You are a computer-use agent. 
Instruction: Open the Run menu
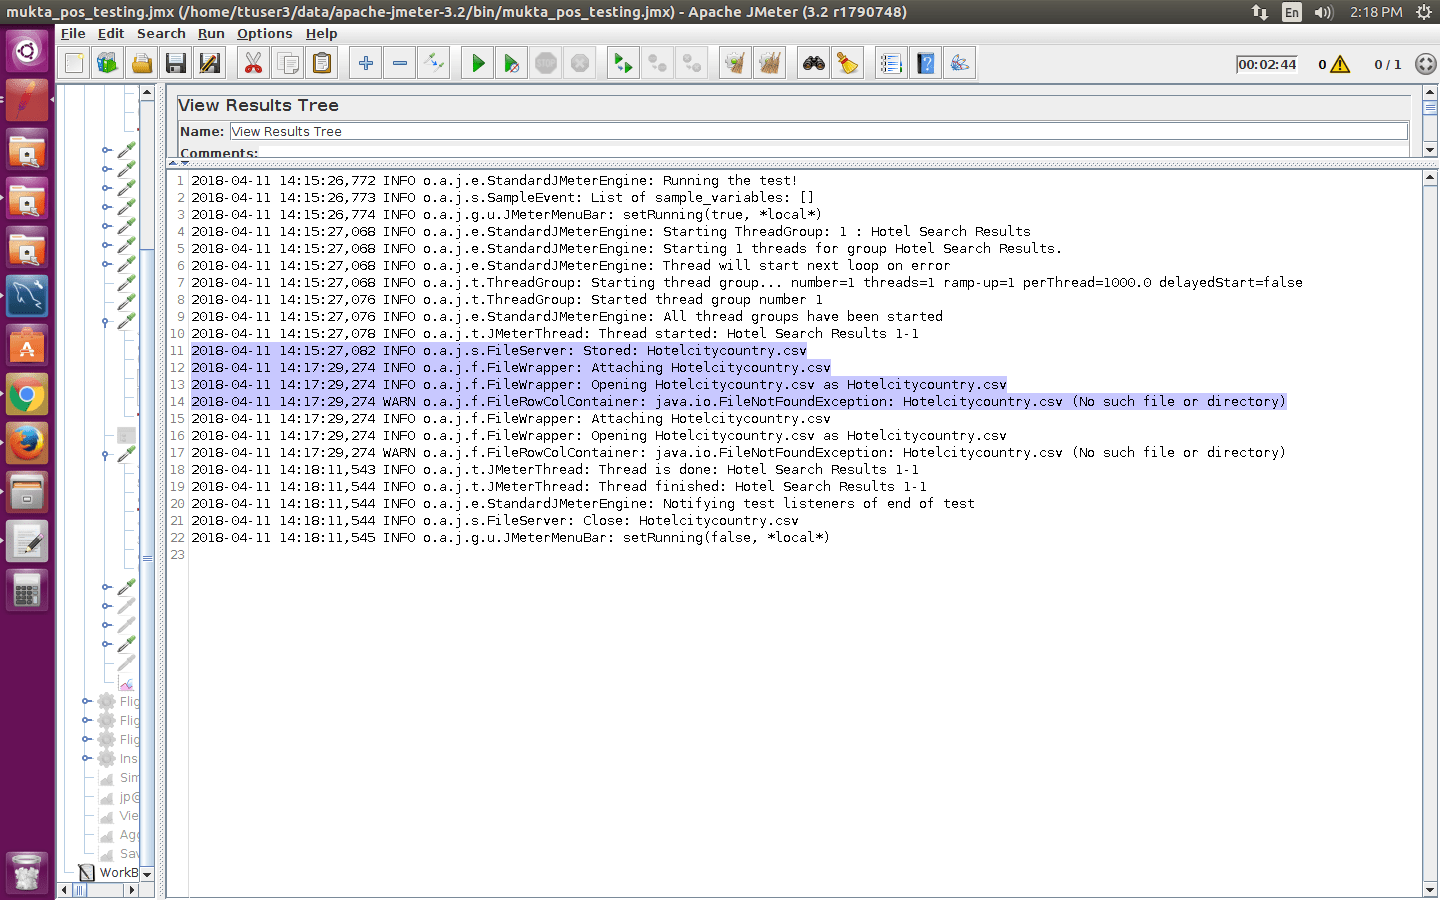coord(211,33)
